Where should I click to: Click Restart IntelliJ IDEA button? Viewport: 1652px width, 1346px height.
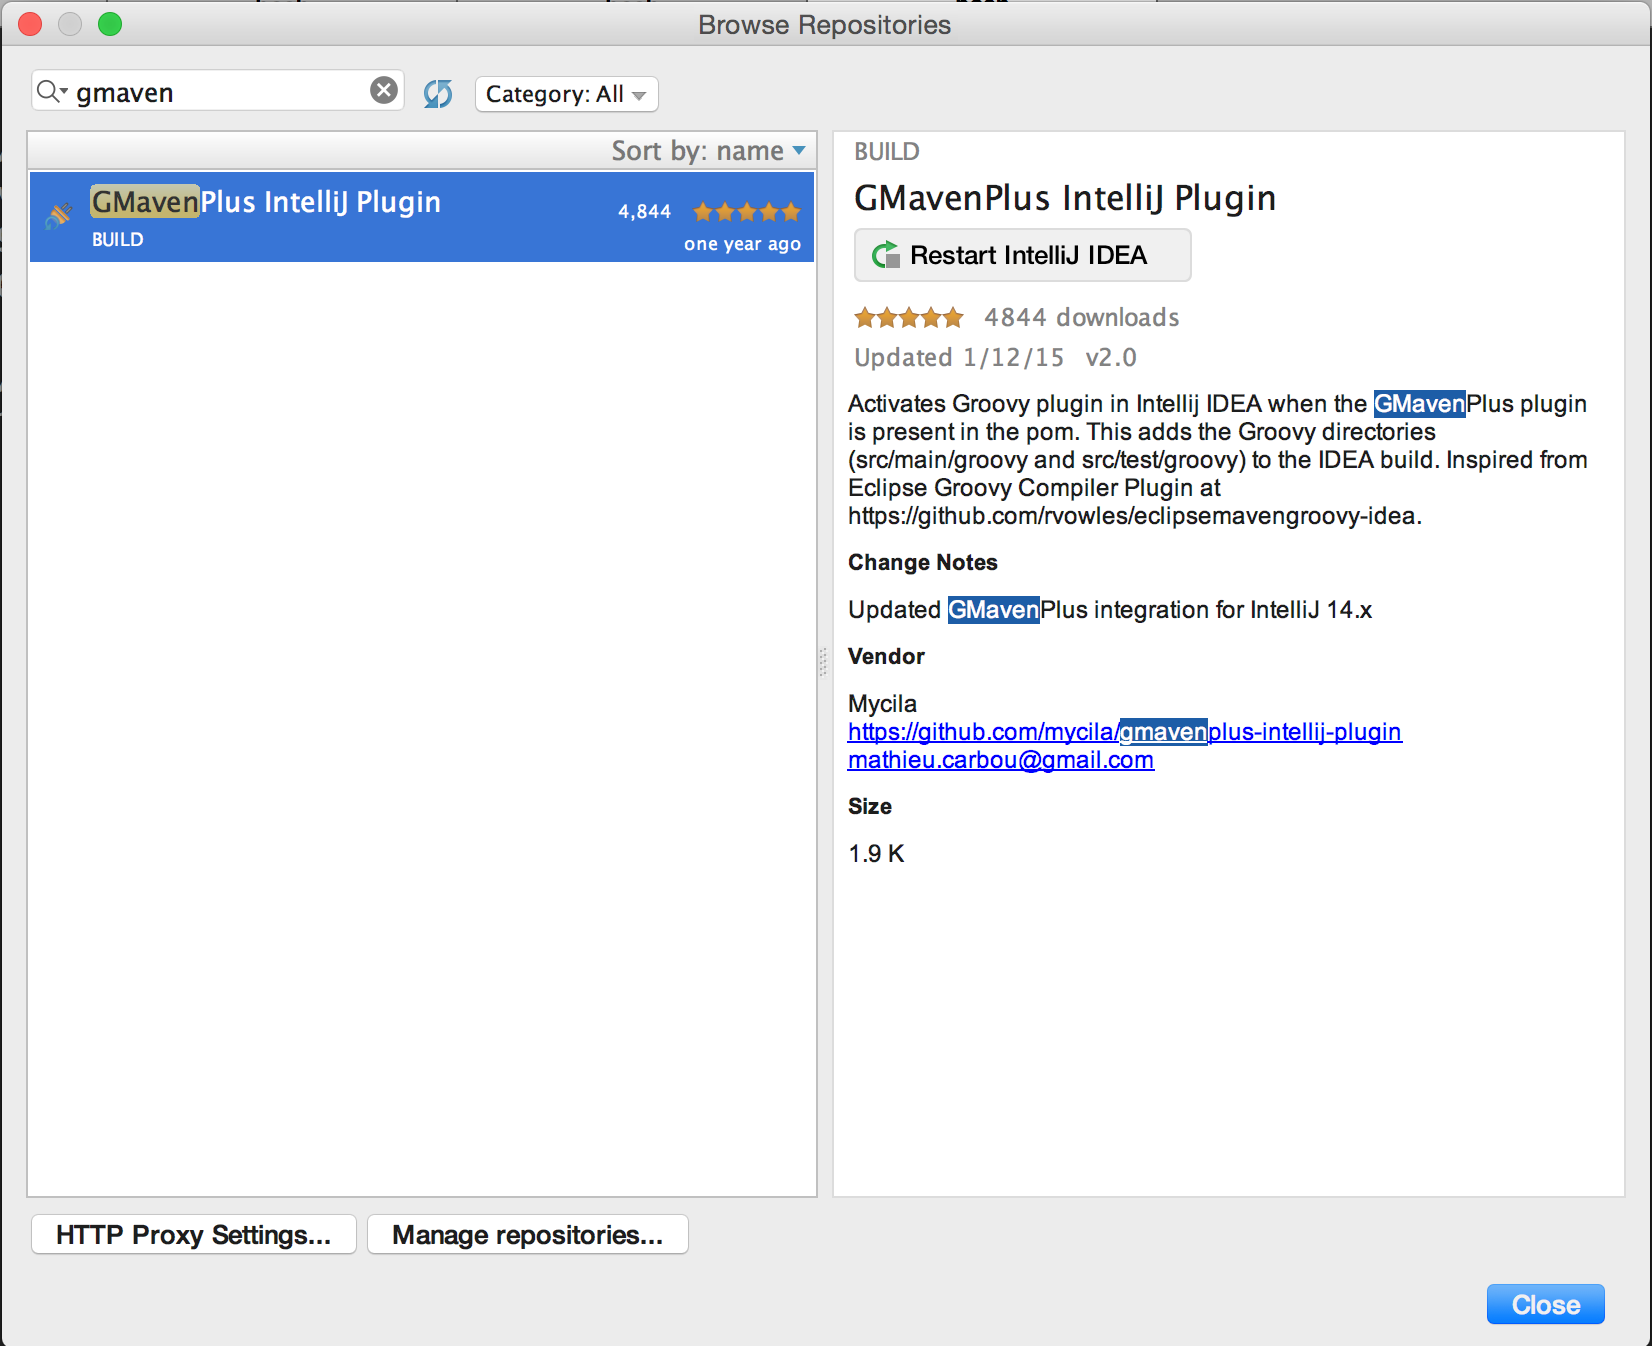click(x=1022, y=255)
